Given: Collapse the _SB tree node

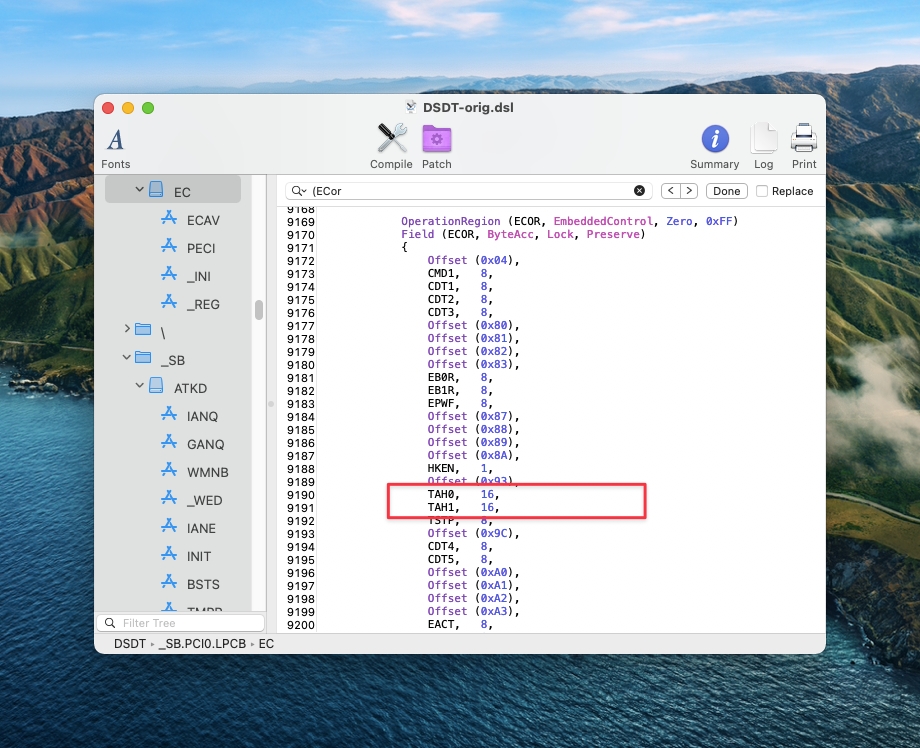Looking at the screenshot, I should pyautogui.click(x=127, y=358).
